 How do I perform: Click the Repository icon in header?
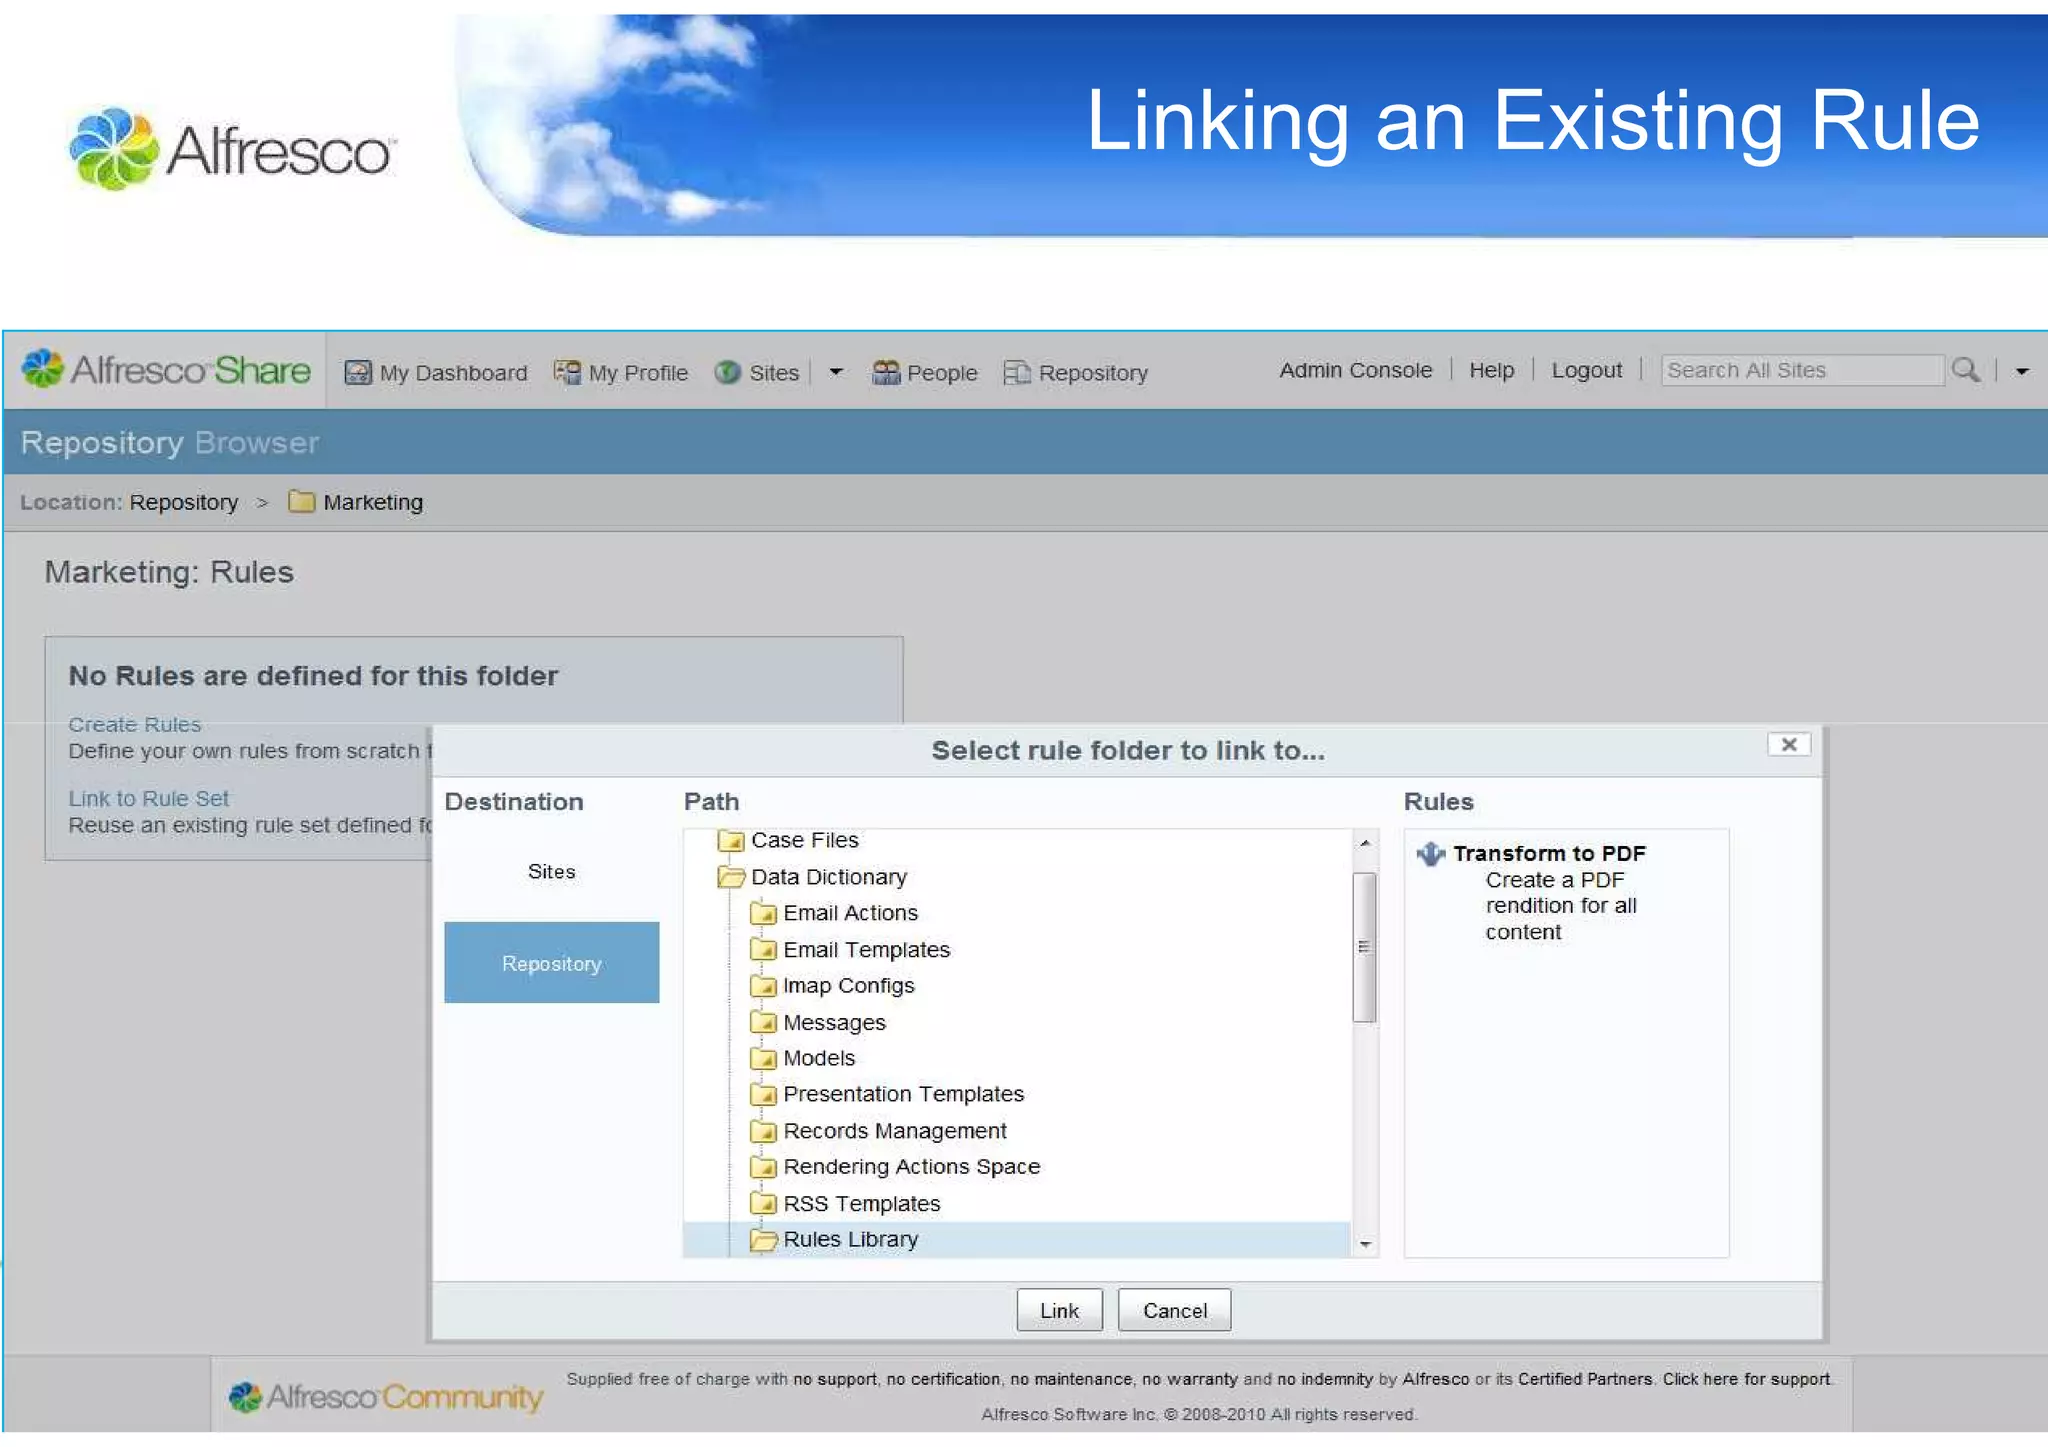pyautogui.click(x=1017, y=372)
